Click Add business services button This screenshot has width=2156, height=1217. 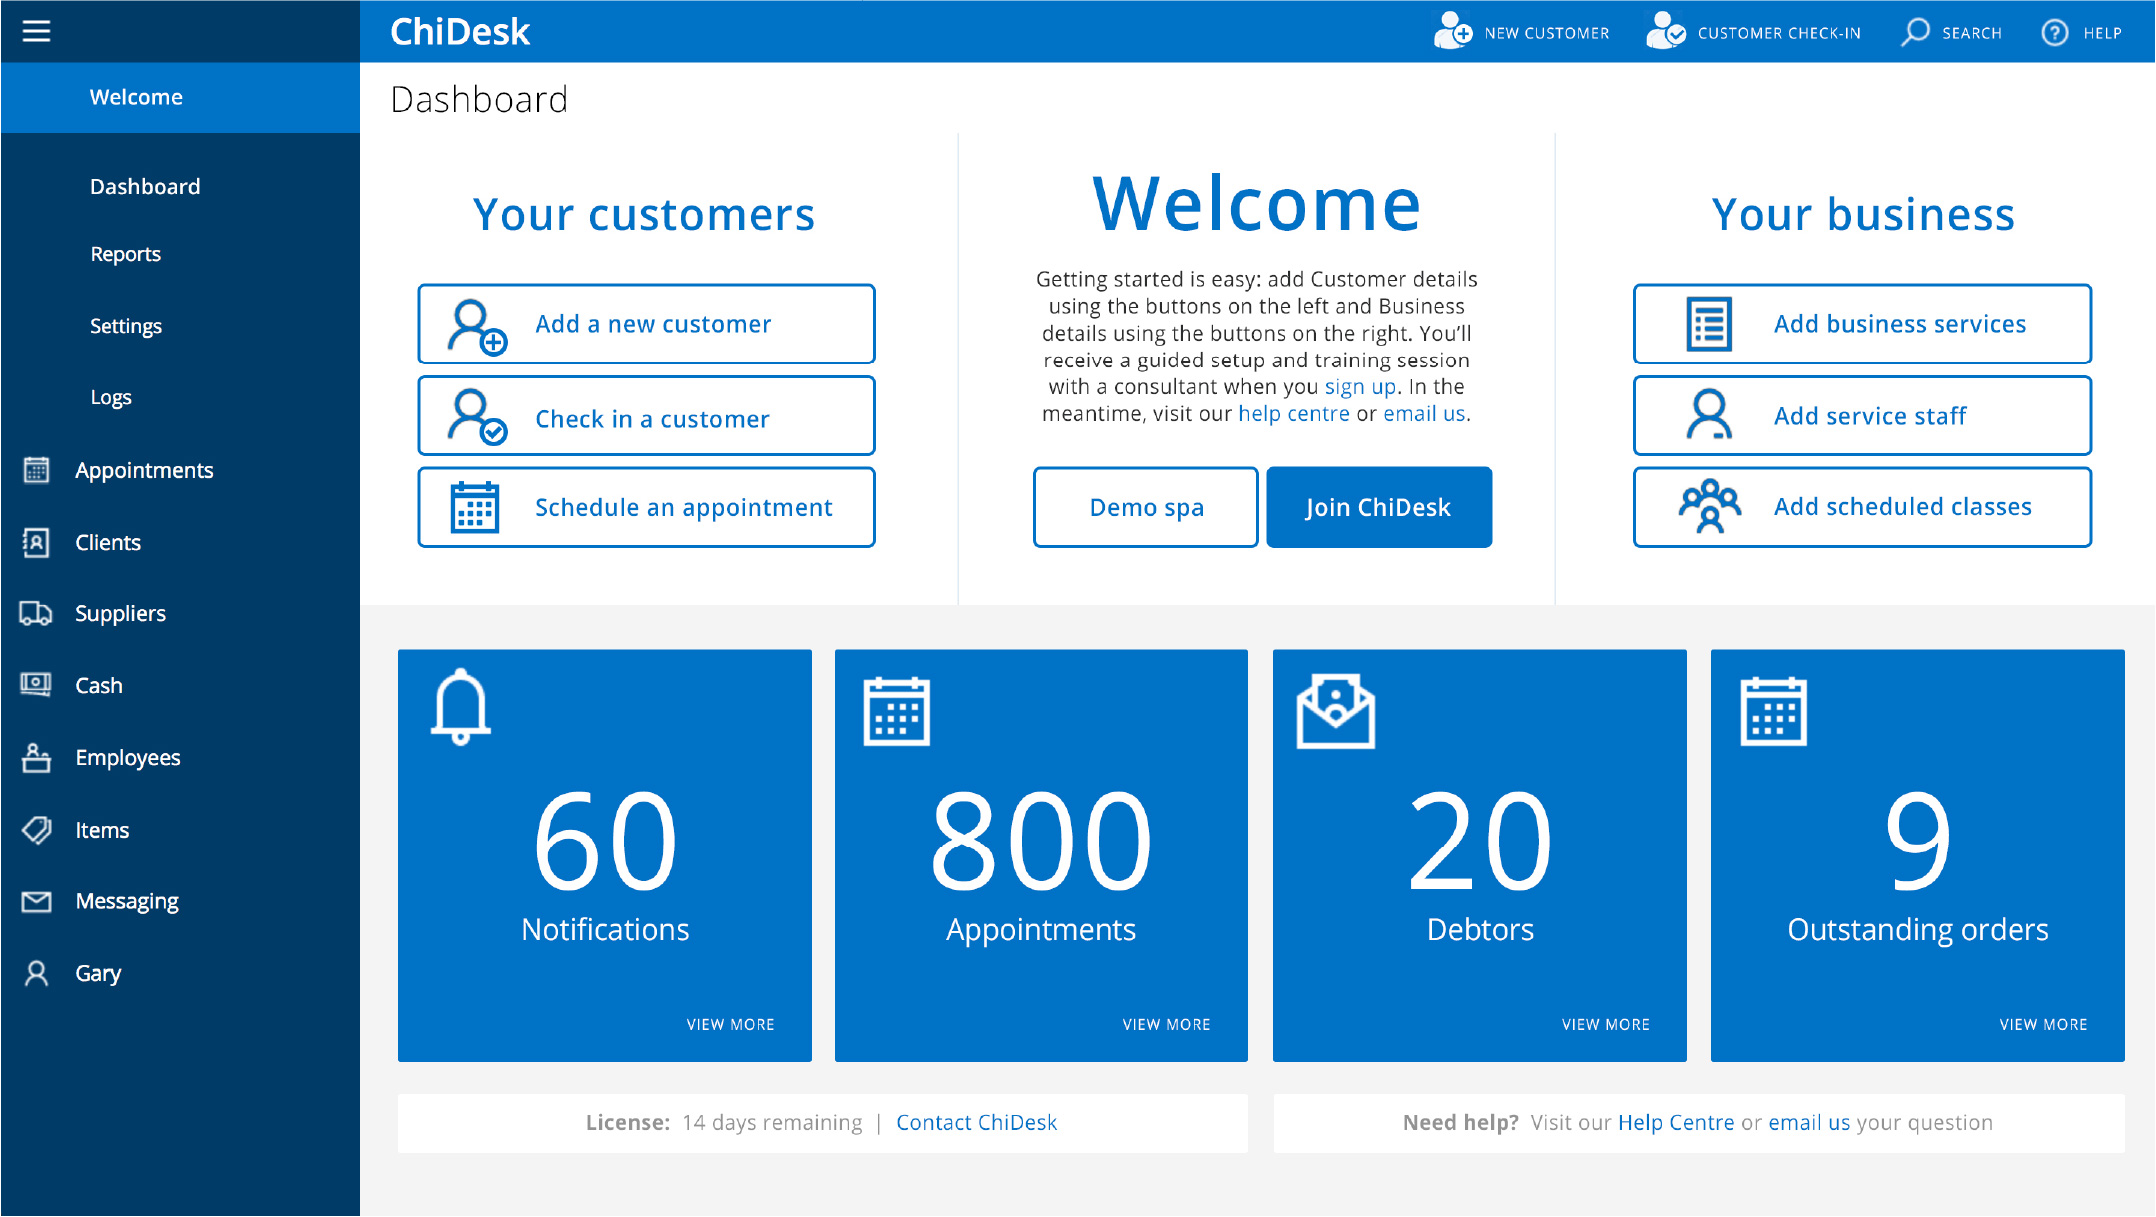[1862, 324]
